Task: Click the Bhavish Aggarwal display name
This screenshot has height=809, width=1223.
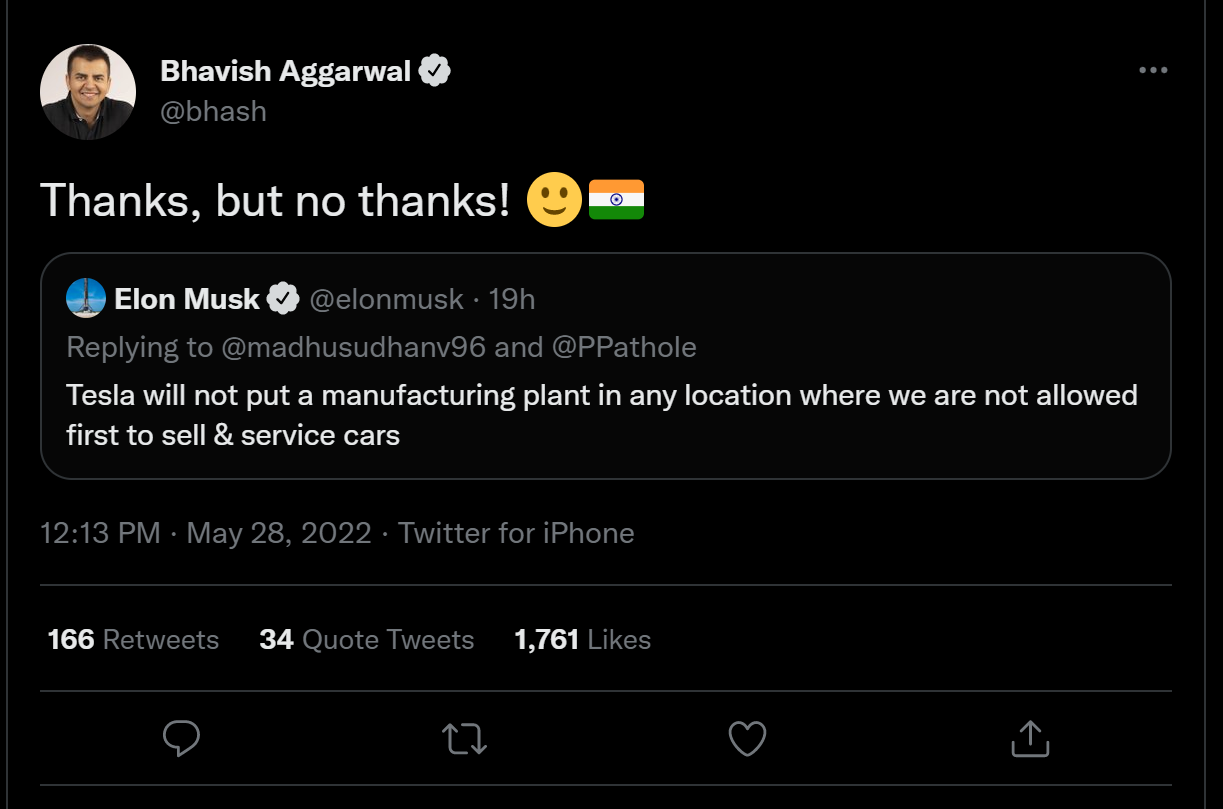Action: [285, 71]
